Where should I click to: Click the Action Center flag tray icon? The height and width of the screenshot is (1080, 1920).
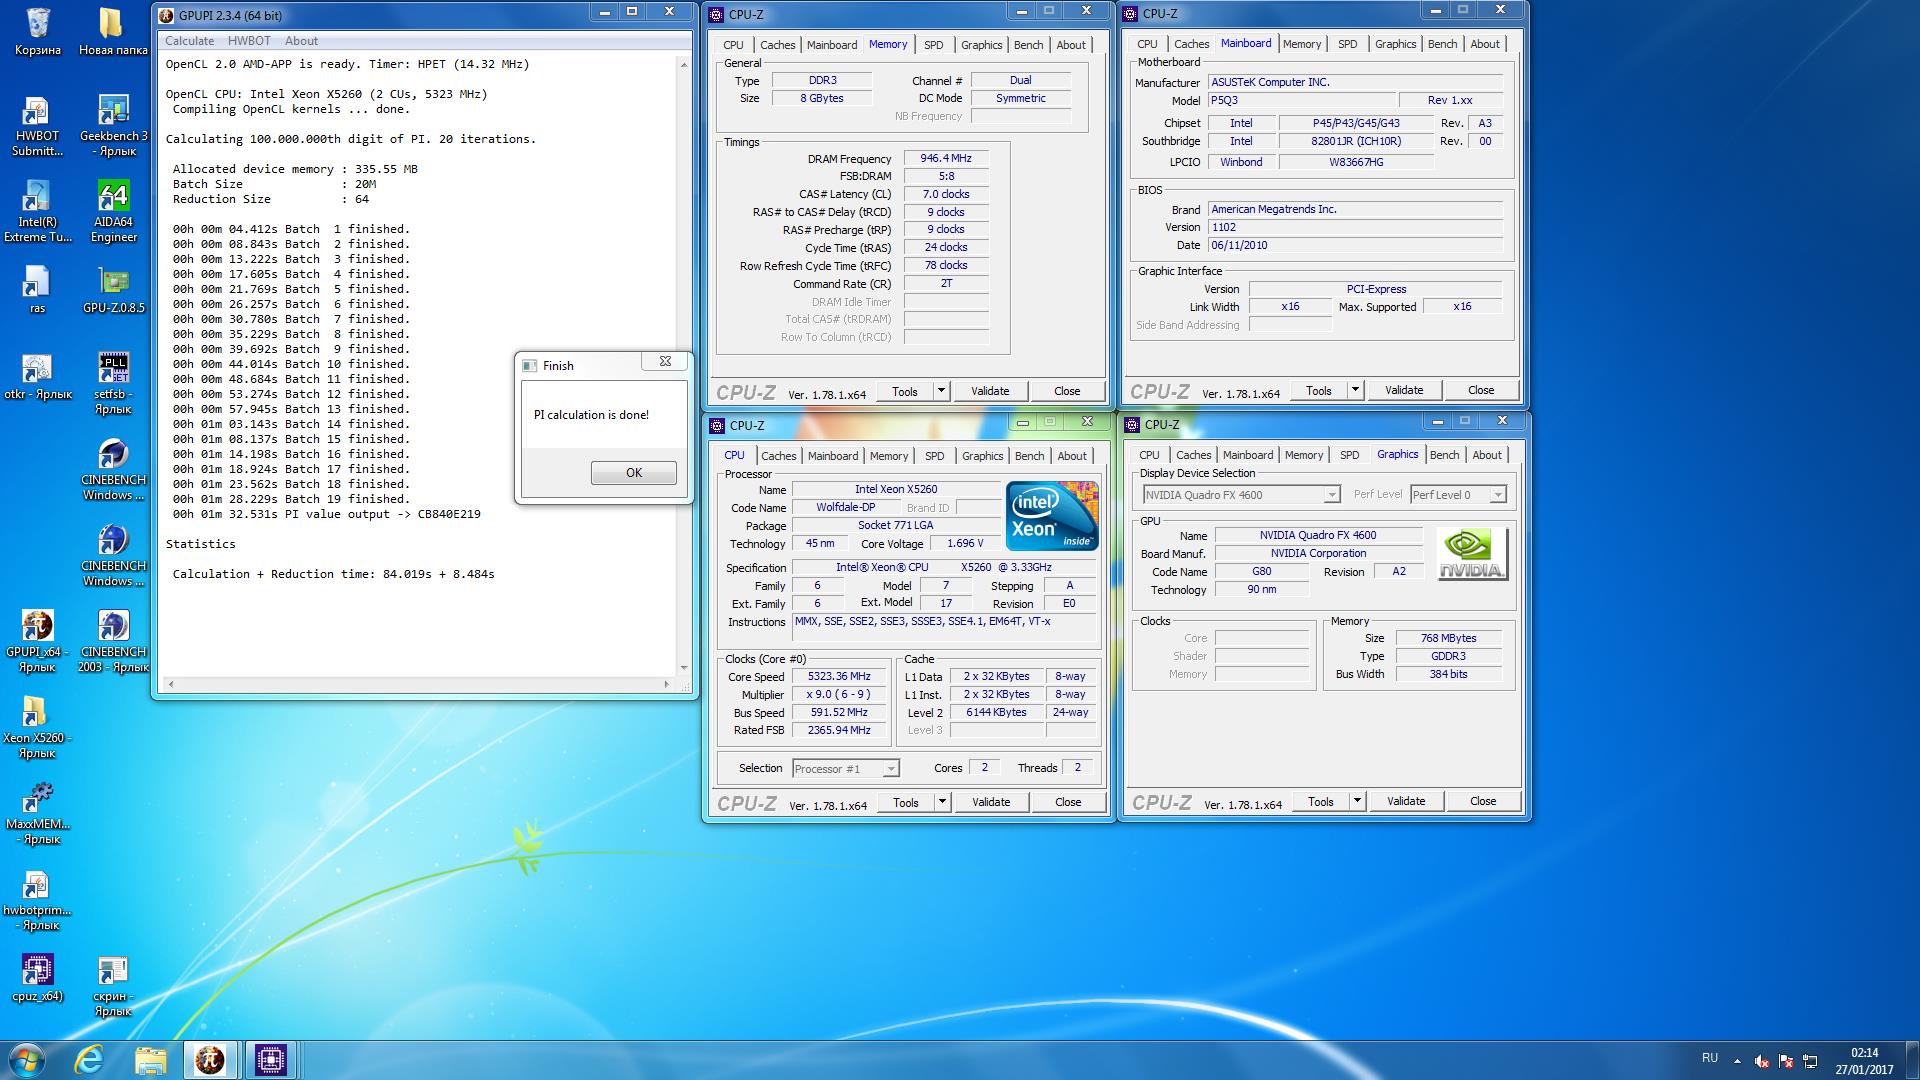tap(1786, 1061)
